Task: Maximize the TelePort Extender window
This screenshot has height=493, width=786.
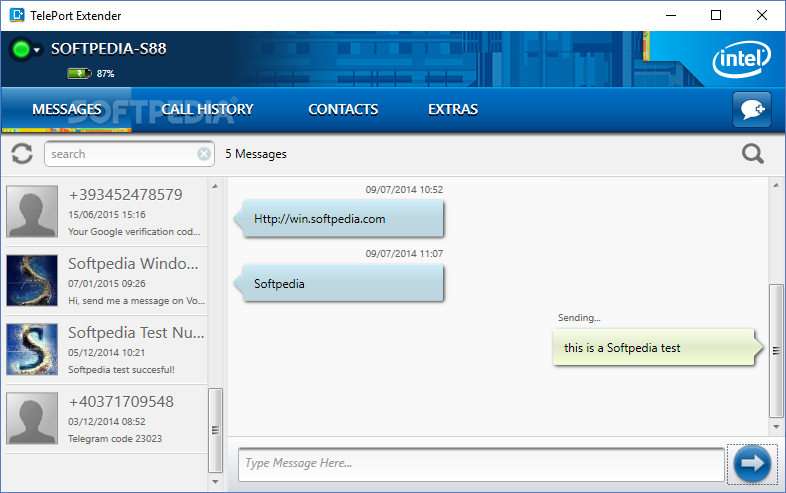Action: coord(716,15)
